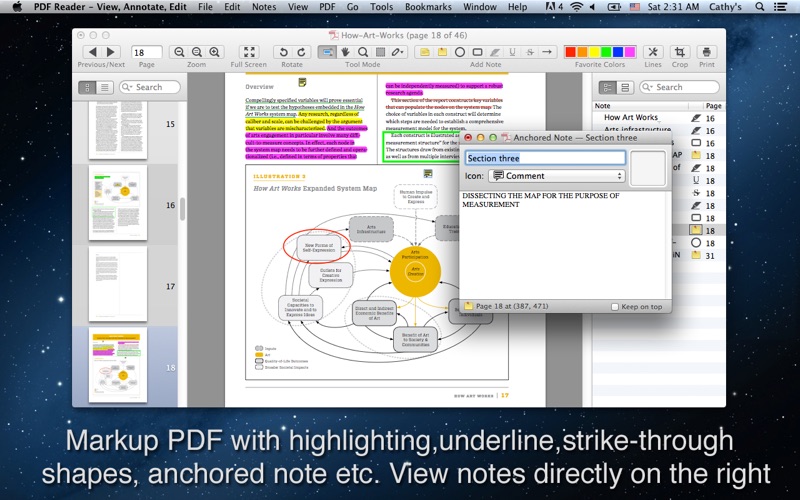The image size is (800, 500).
Task: Add a strike-through note from toolbar
Action: (530, 52)
